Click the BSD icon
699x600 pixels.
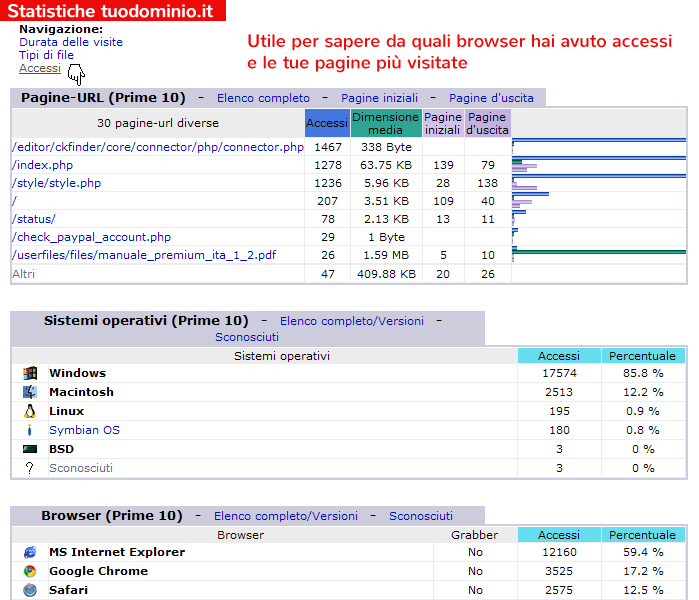(30, 449)
